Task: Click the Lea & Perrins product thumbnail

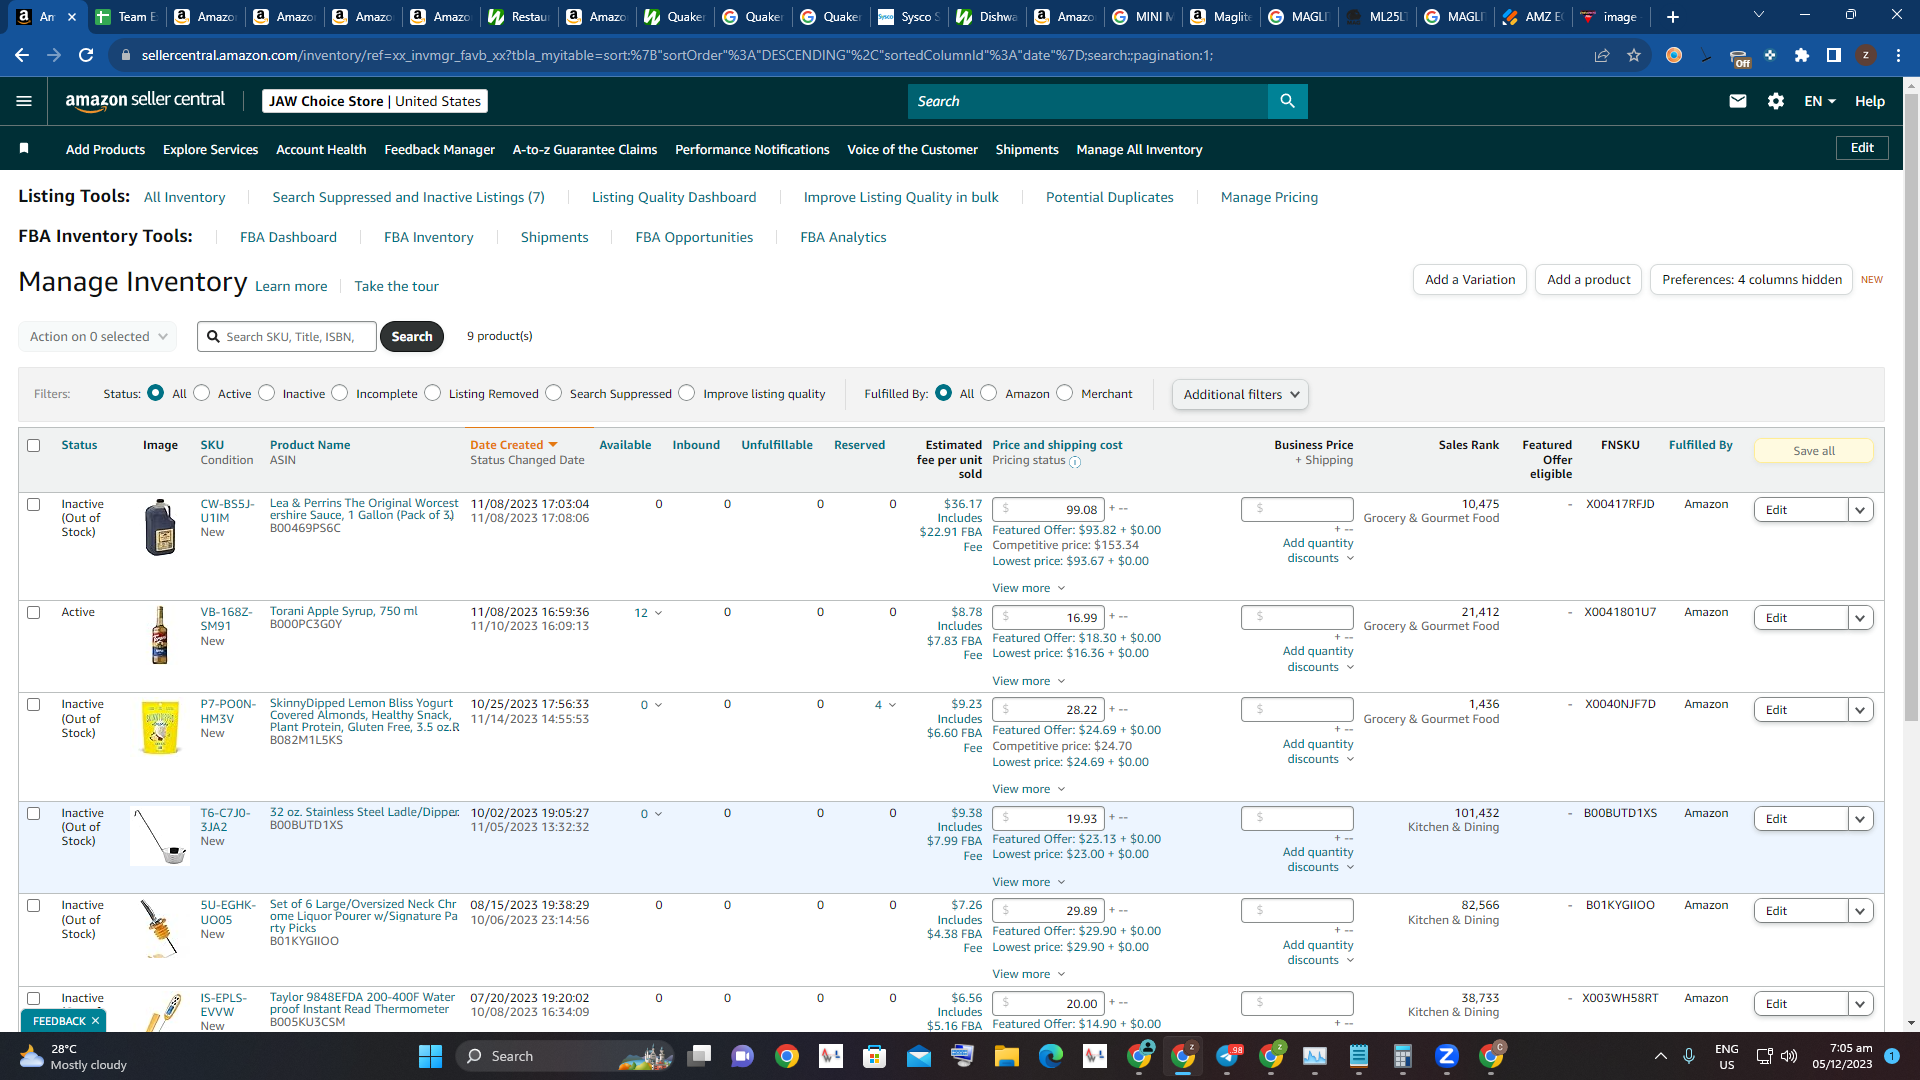Action: pos(160,527)
